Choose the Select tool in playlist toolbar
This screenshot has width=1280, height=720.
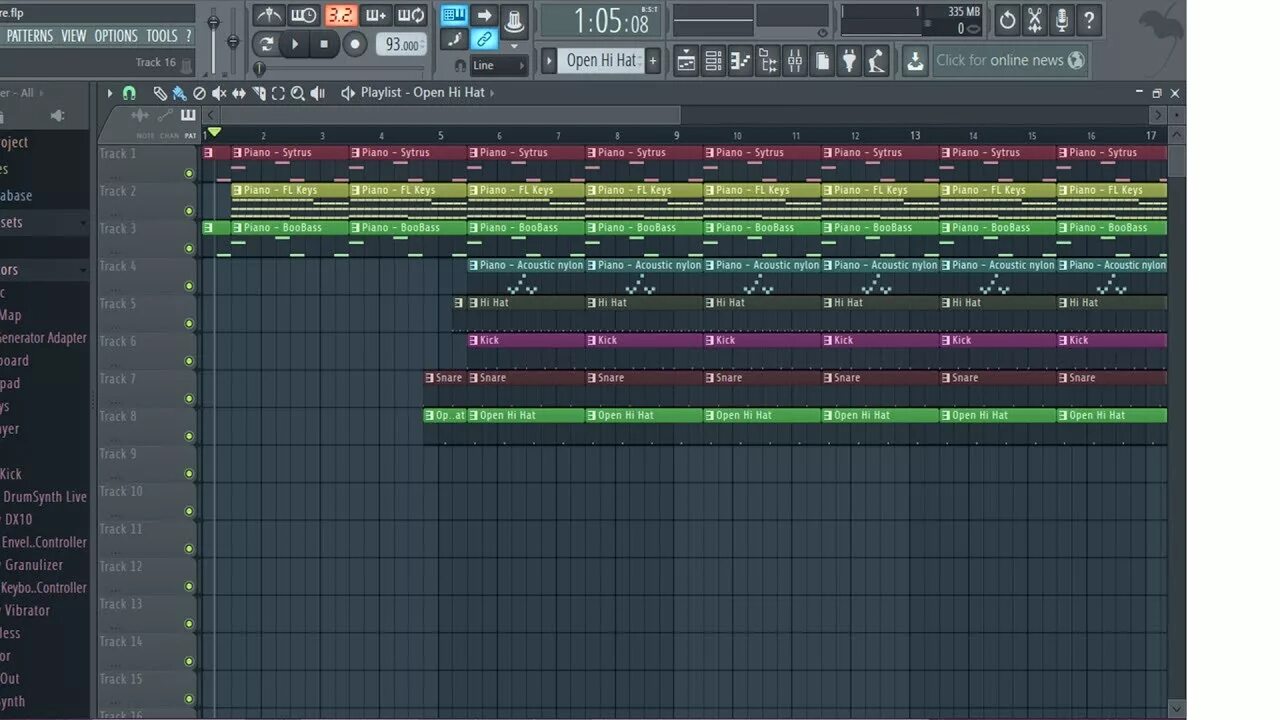(x=278, y=93)
